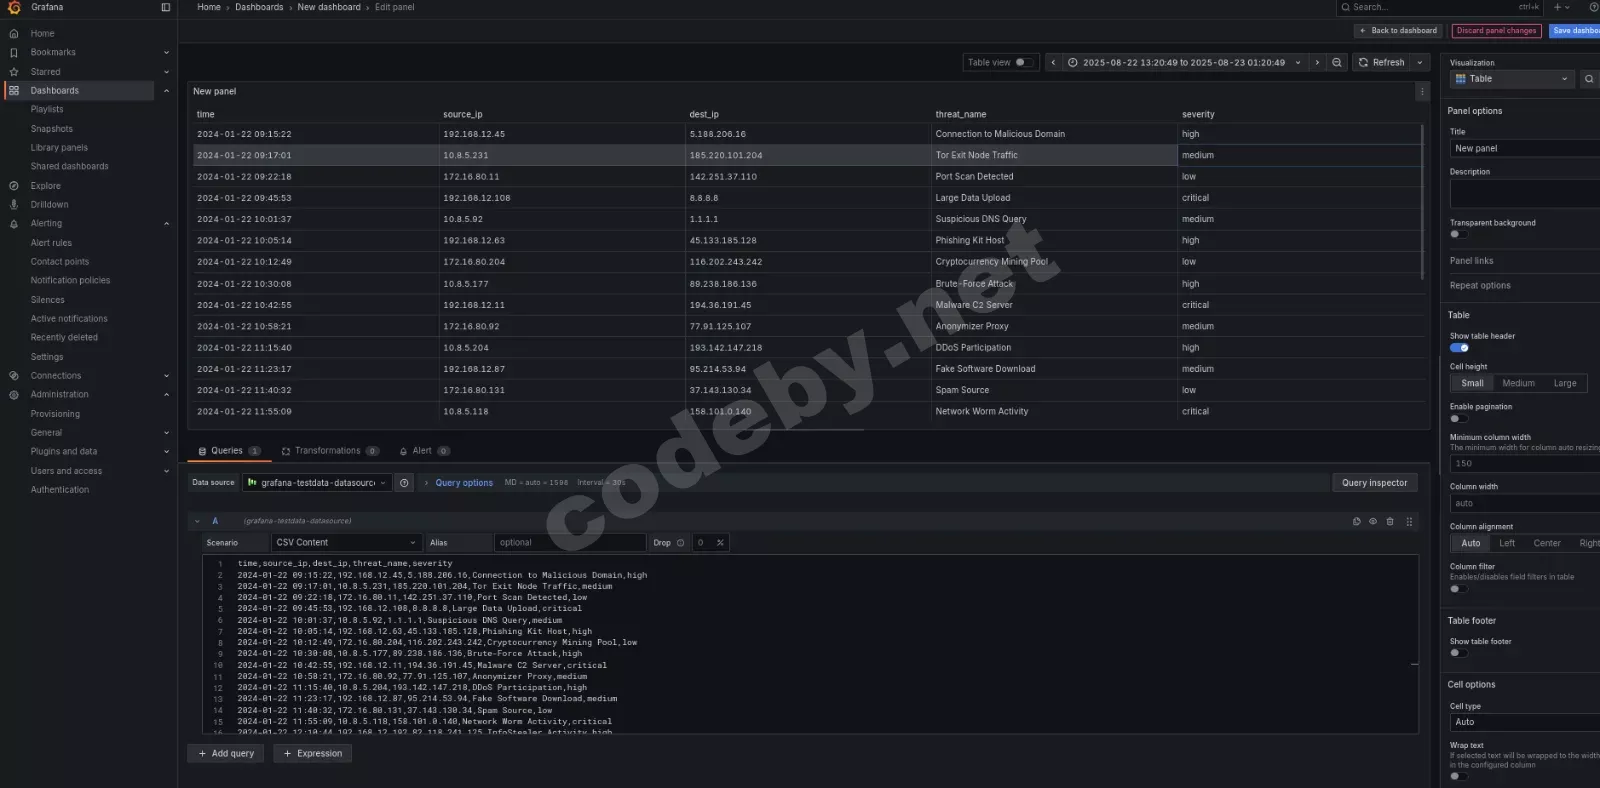Screen dimensions: 1600x788
Task: Choose Large cell height
Action: point(1565,383)
